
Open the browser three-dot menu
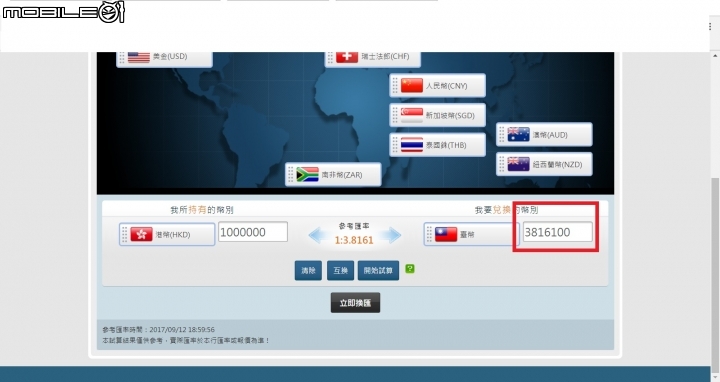pyautogui.click(x=710, y=27)
